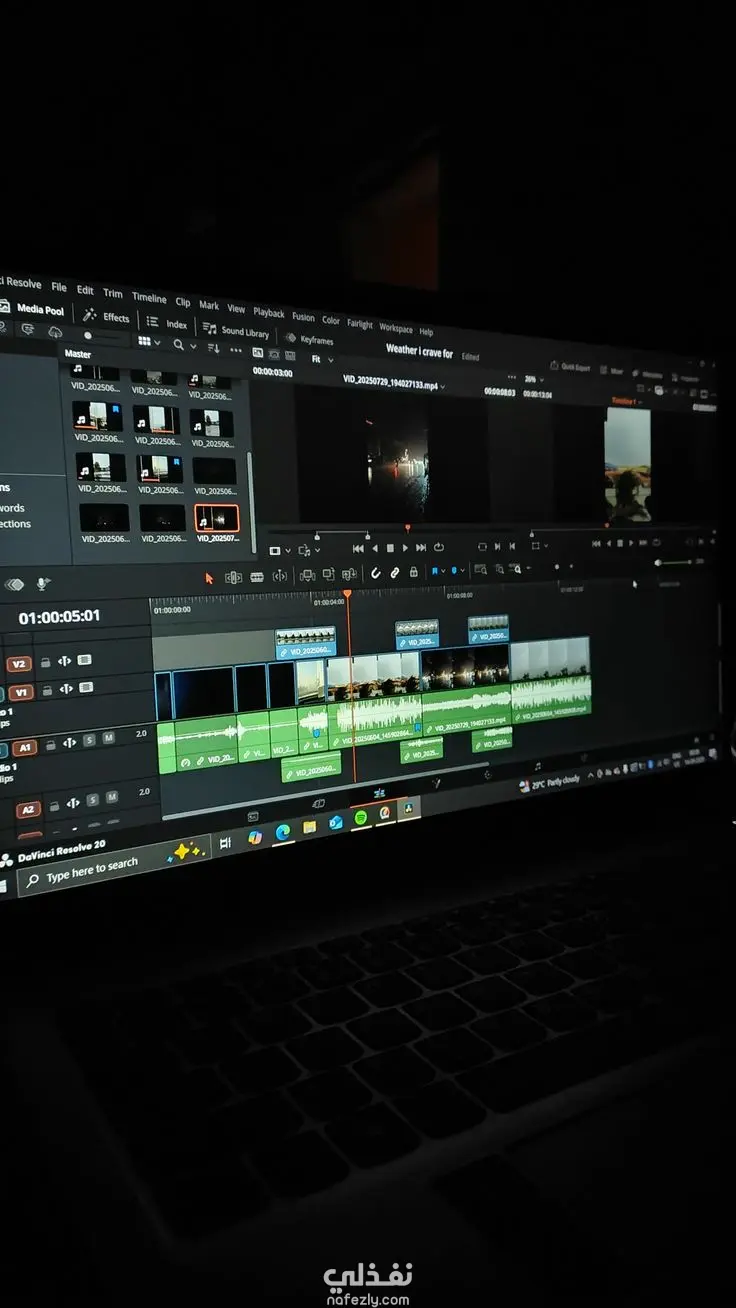Image resolution: width=736 pixels, height=1308 pixels.
Task: Open the Playback menu
Action: (x=268, y=312)
